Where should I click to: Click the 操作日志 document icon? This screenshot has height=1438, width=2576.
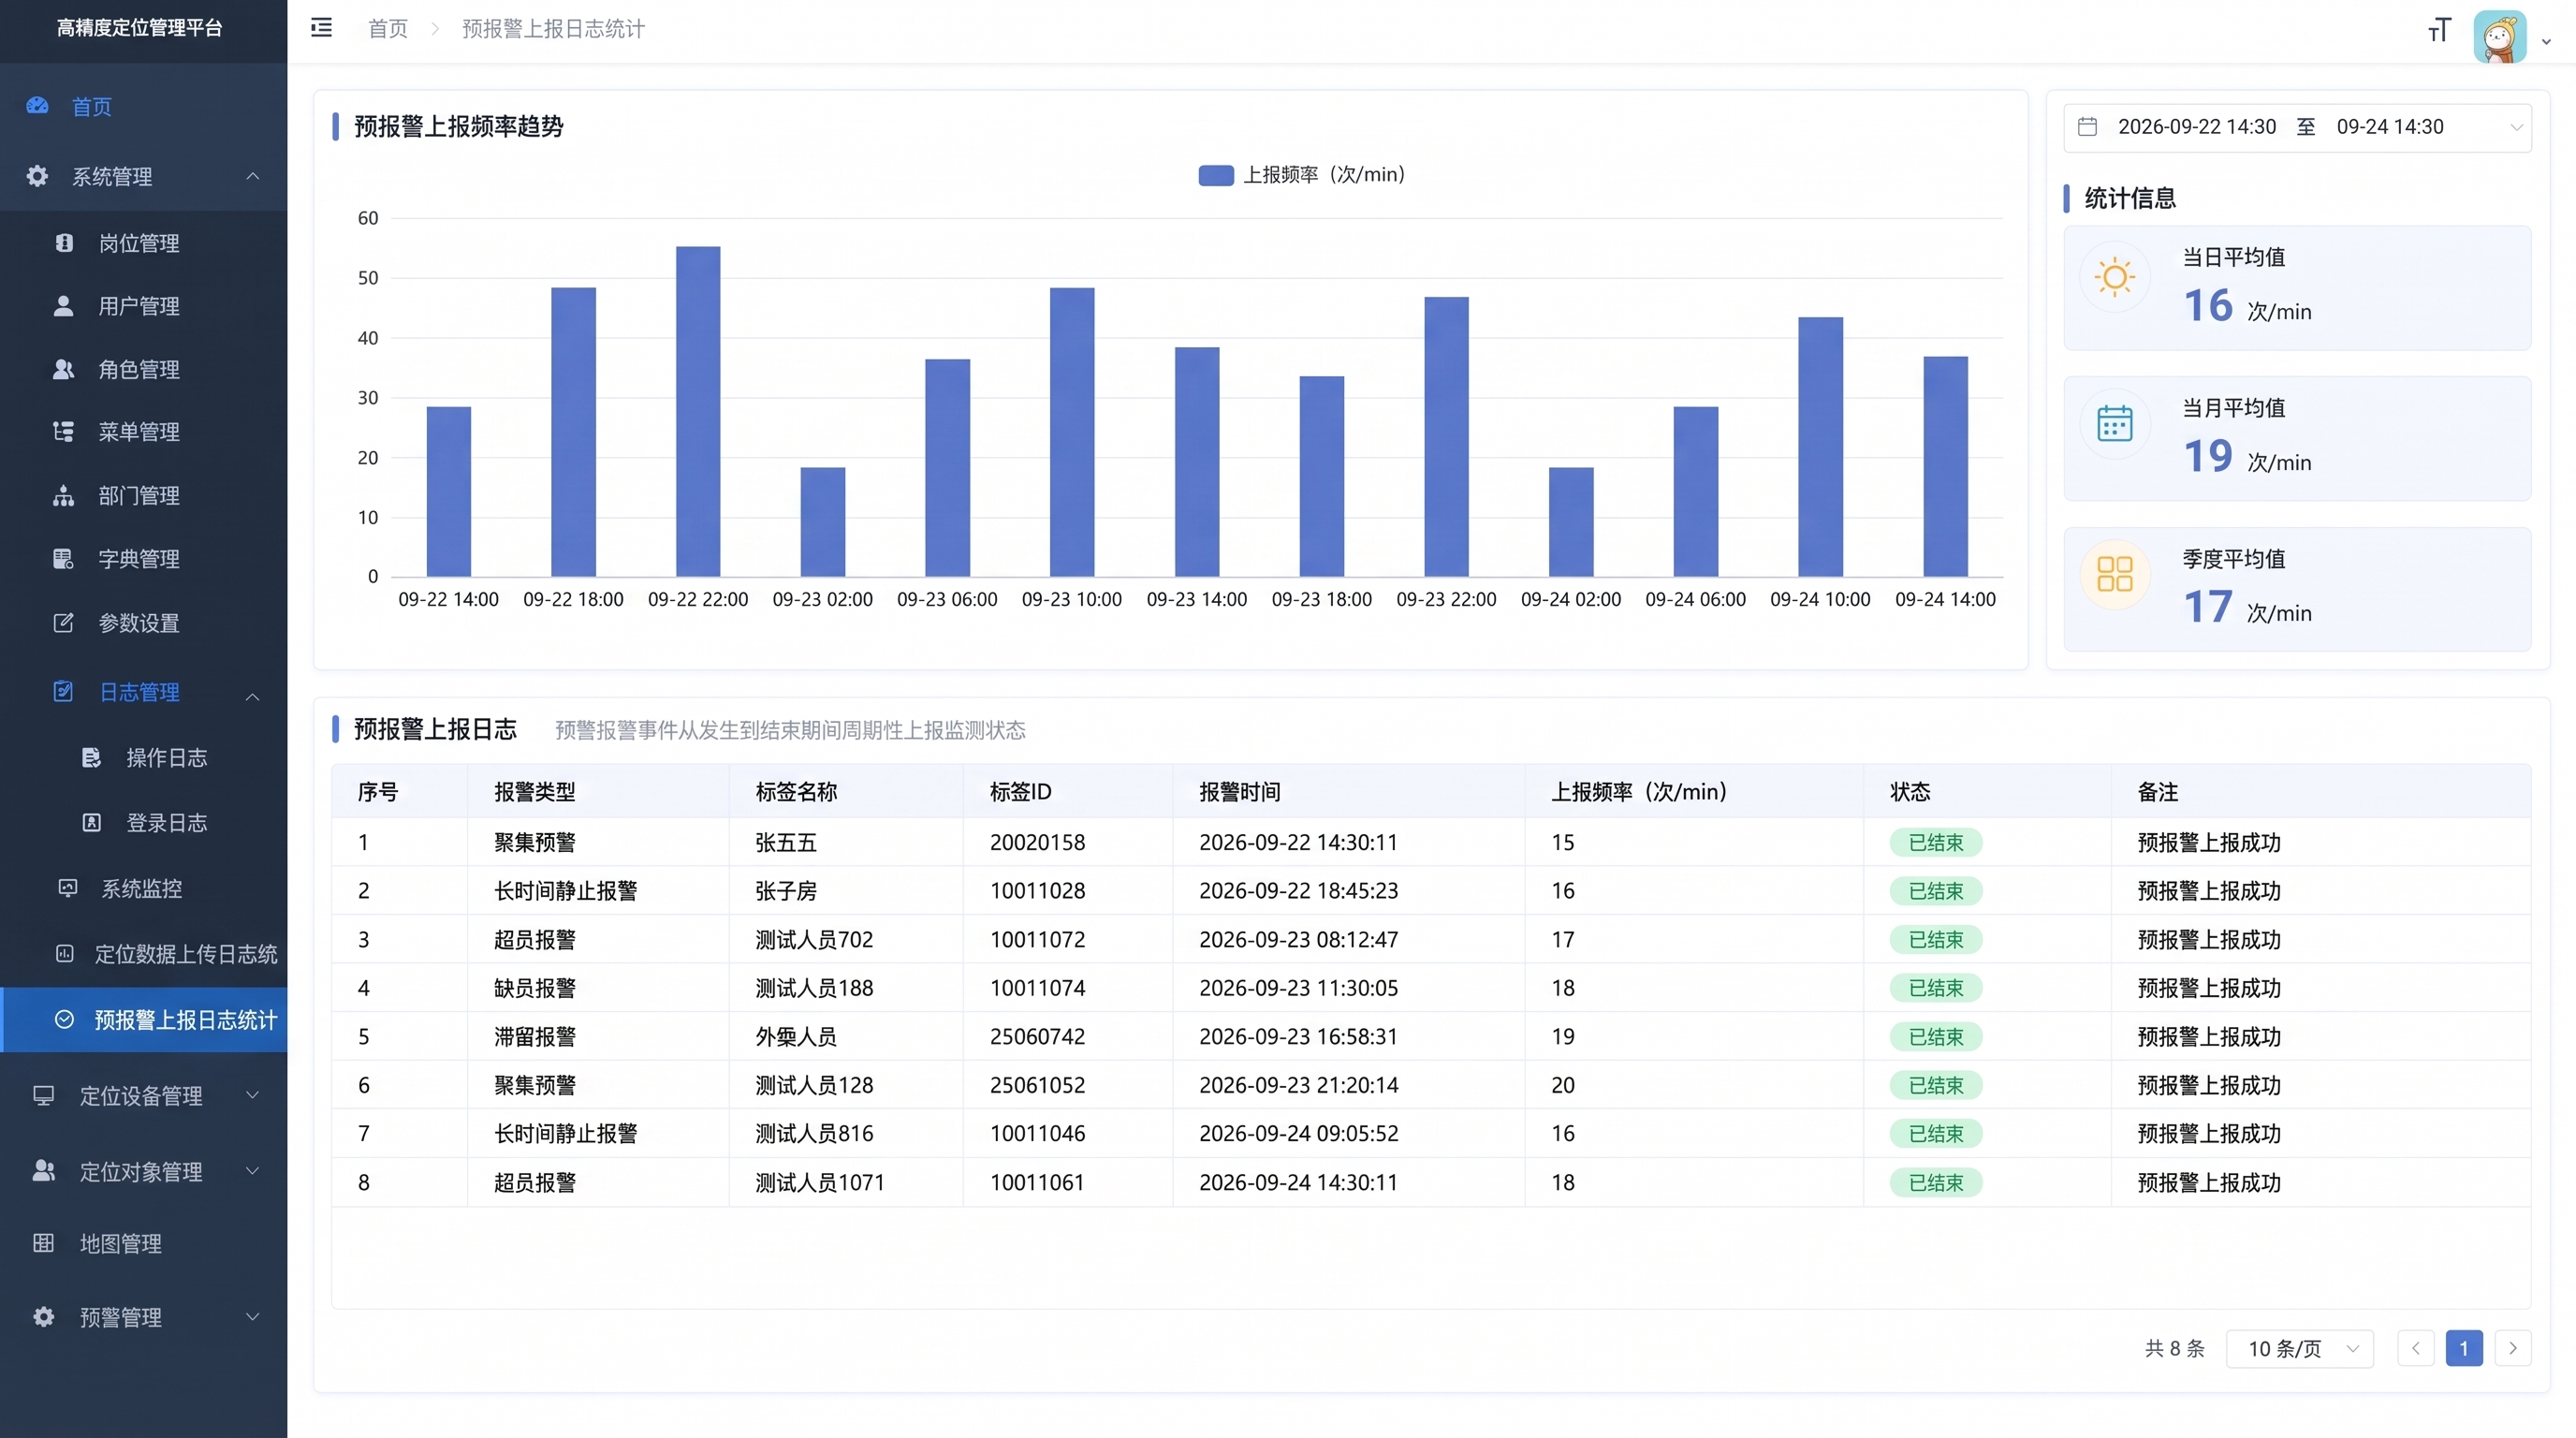(92, 758)
